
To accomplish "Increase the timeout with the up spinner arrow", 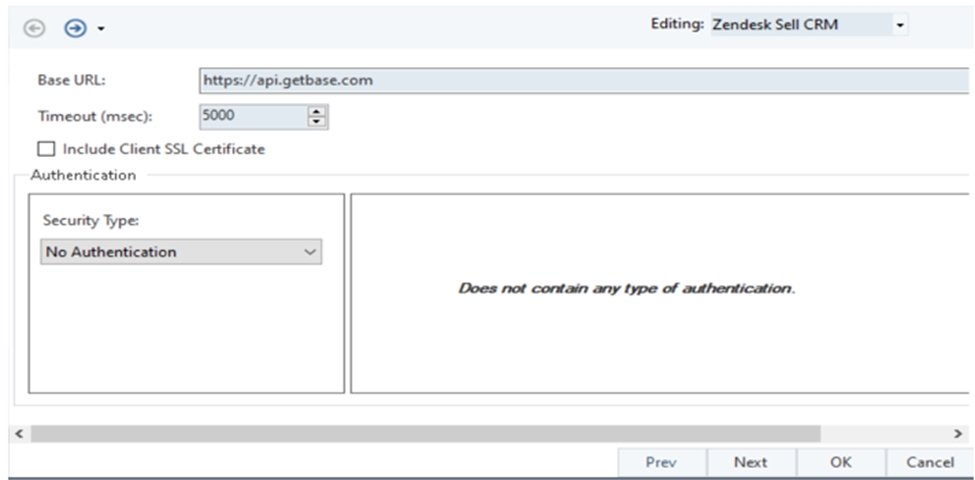I will tap(318, 111).
